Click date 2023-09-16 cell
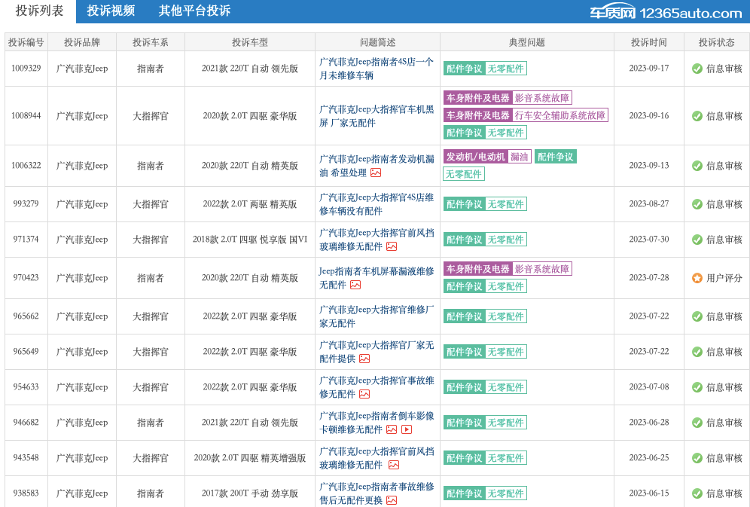This screenshot has height=507, width=750. pos(649,116)
